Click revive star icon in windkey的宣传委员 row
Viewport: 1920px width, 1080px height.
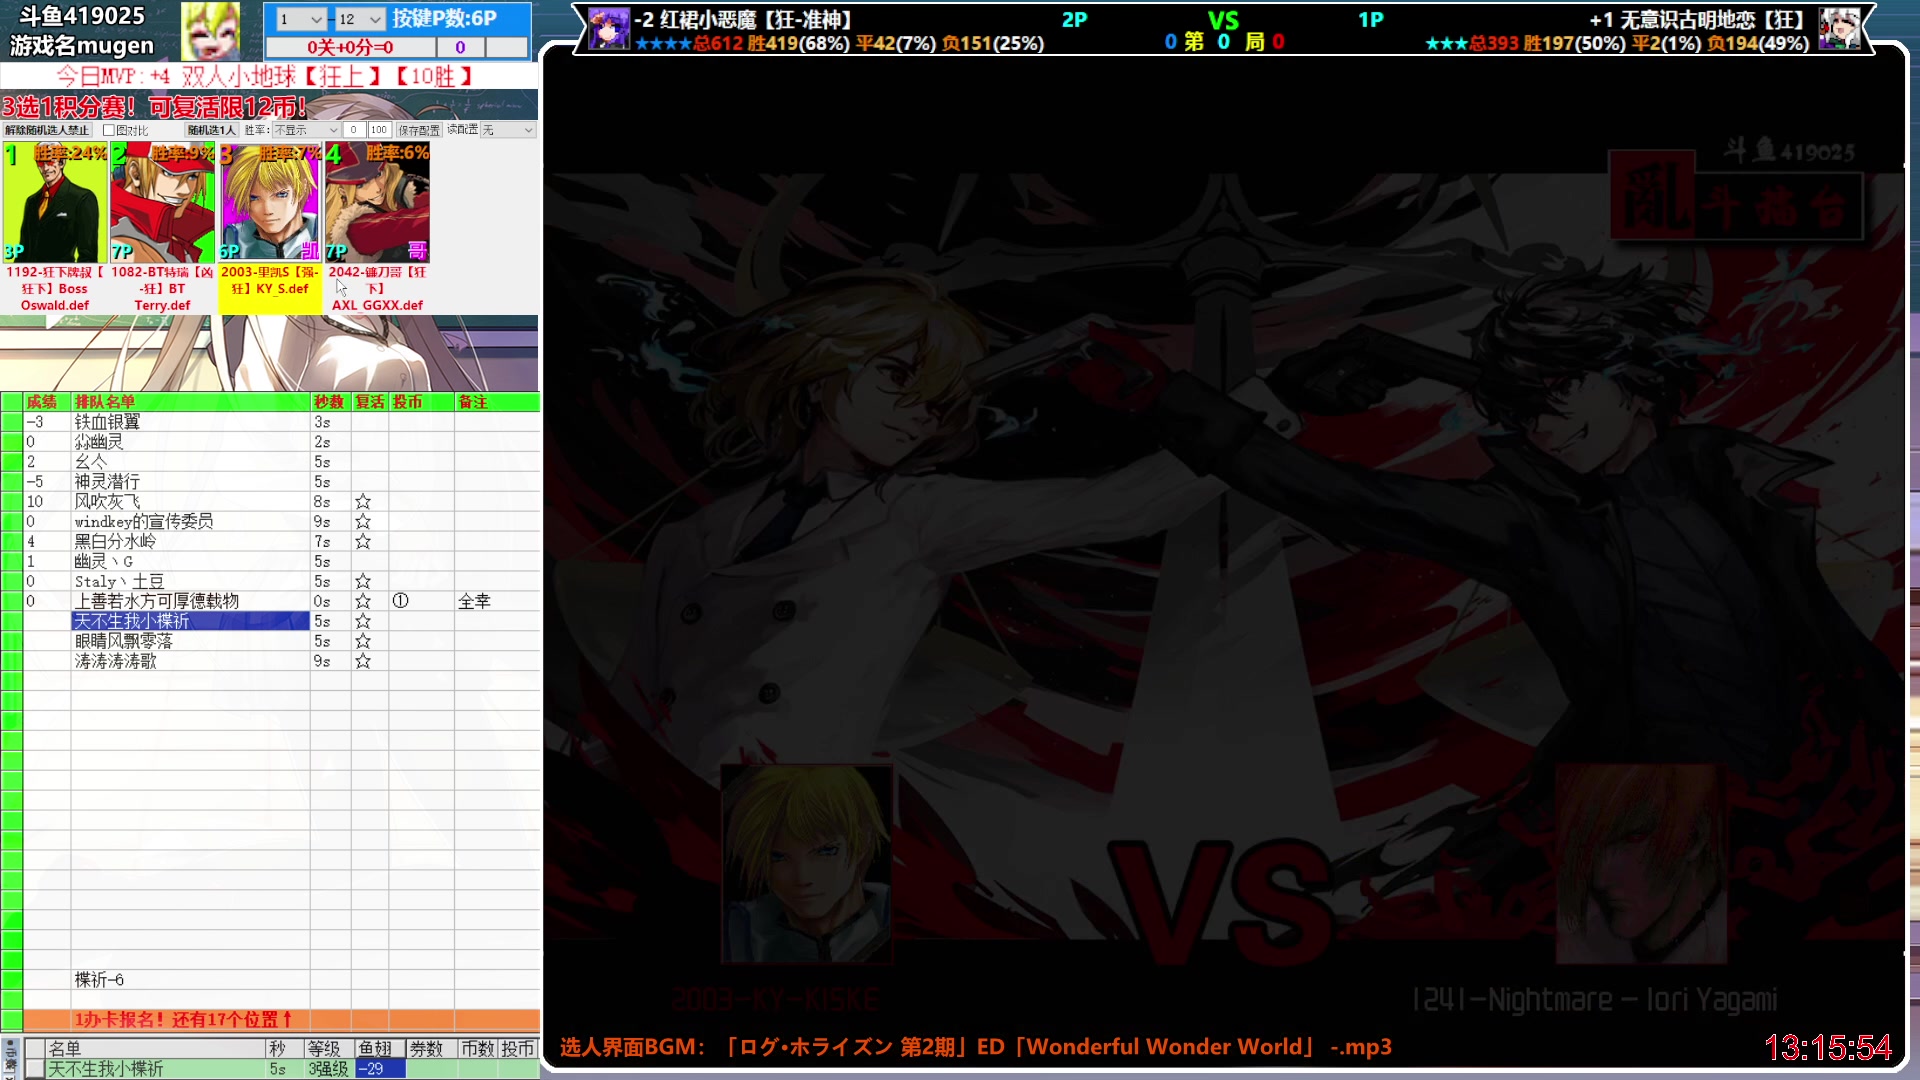point(363,522)
